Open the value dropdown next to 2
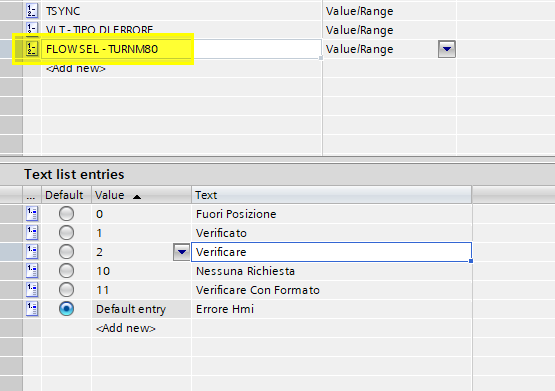Viewport: 555px width, 391px height. 182,252
